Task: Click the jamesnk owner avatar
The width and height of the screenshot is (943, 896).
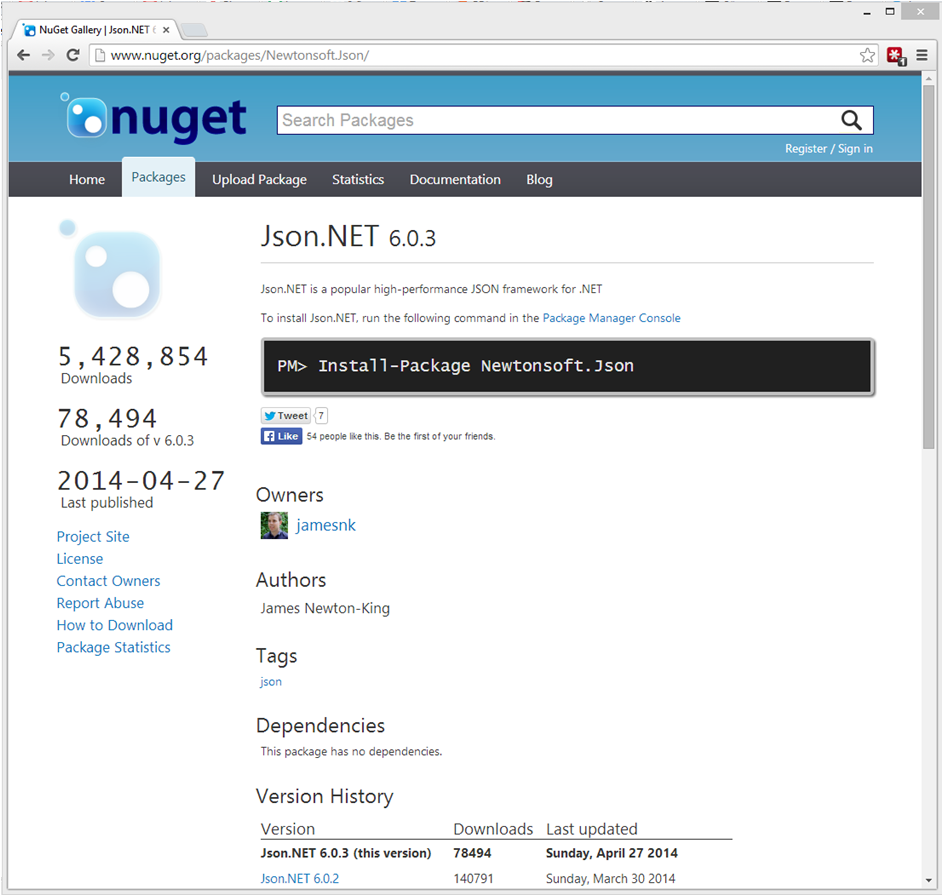Action: pyautogui.click(x=274, y=525)
